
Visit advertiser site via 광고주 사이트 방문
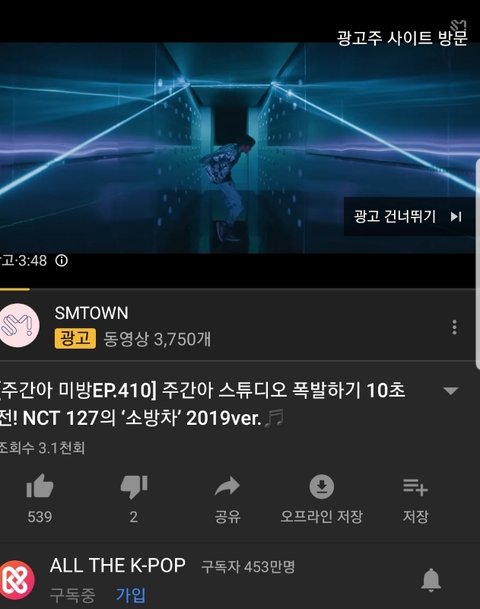[402, 38]
